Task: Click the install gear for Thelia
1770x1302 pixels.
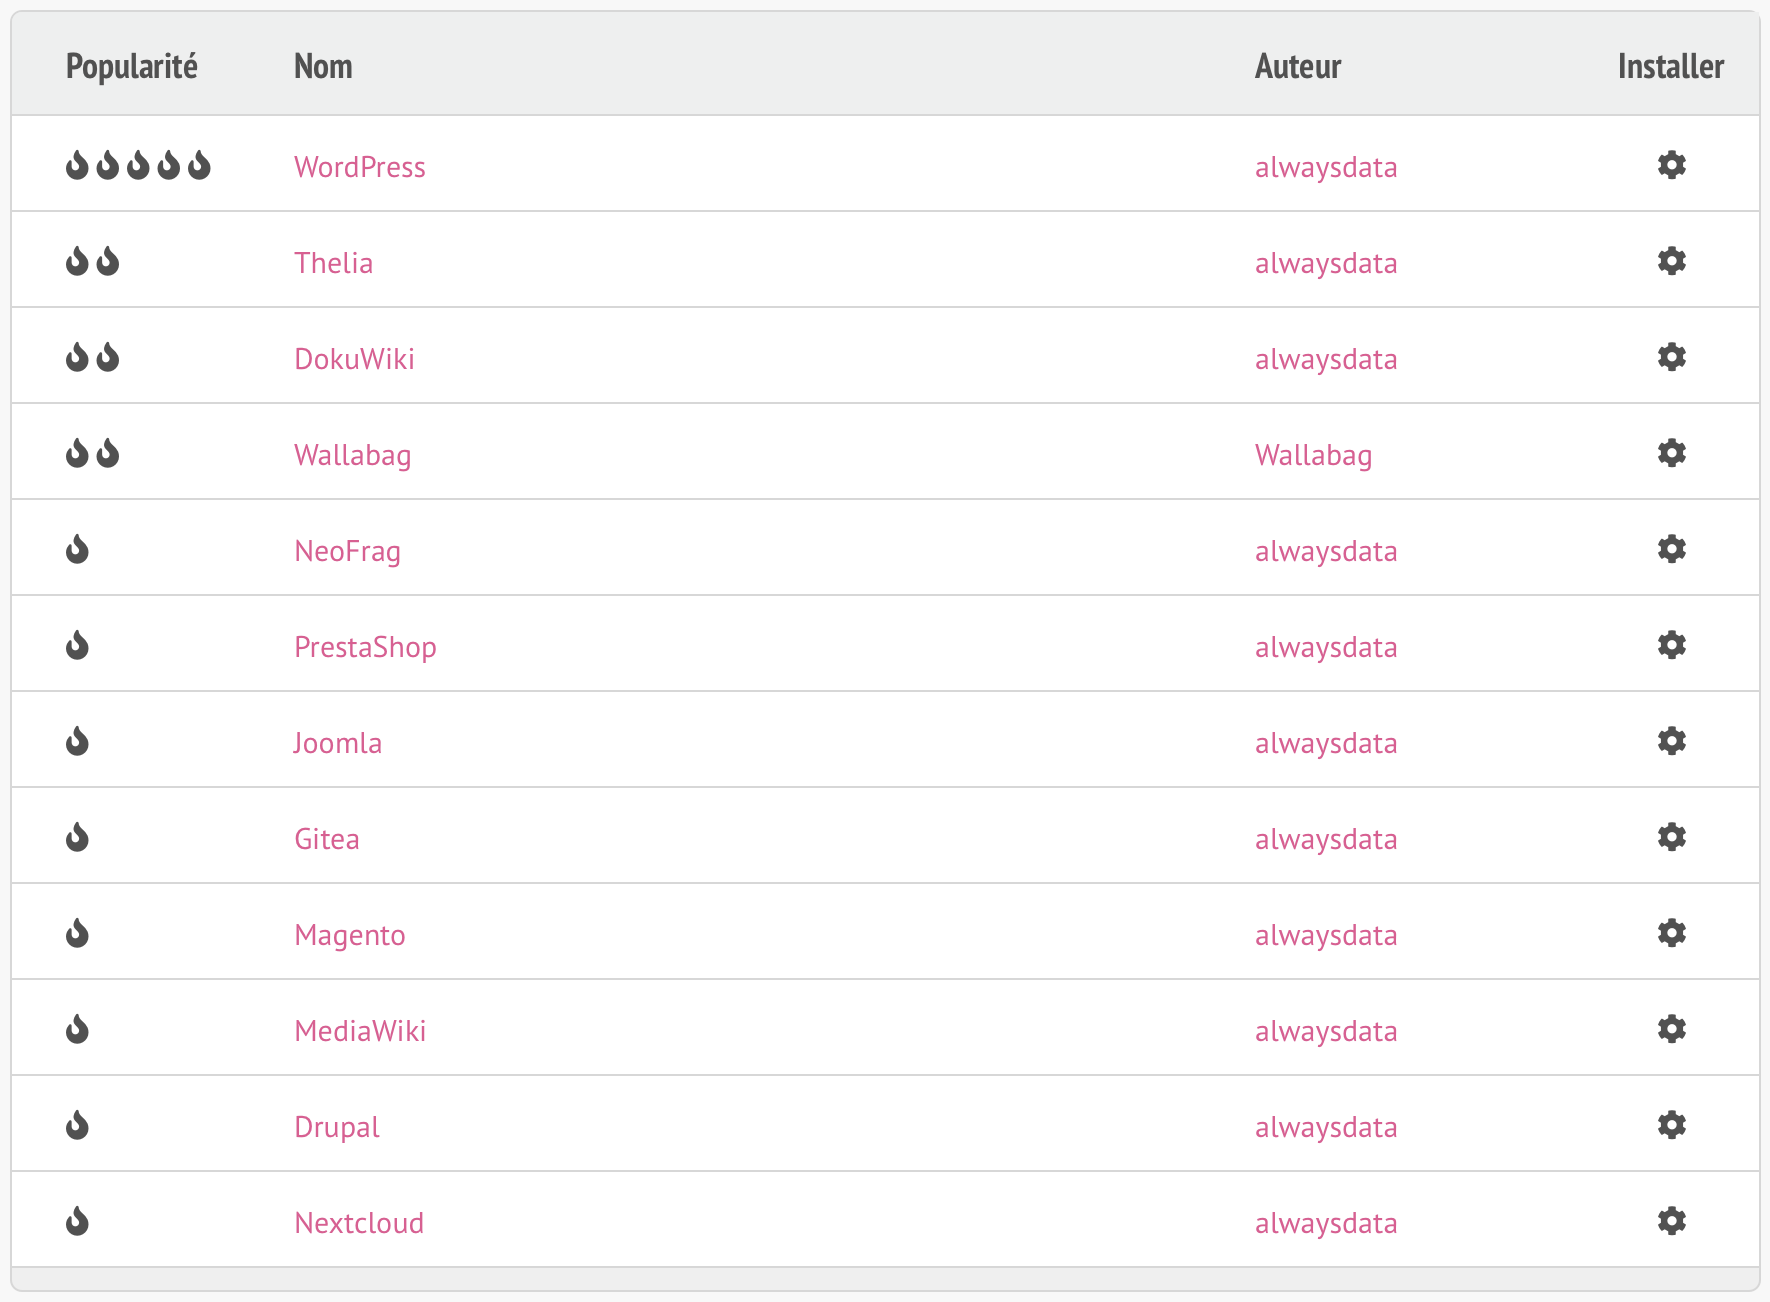Action: coord(1671,261)
